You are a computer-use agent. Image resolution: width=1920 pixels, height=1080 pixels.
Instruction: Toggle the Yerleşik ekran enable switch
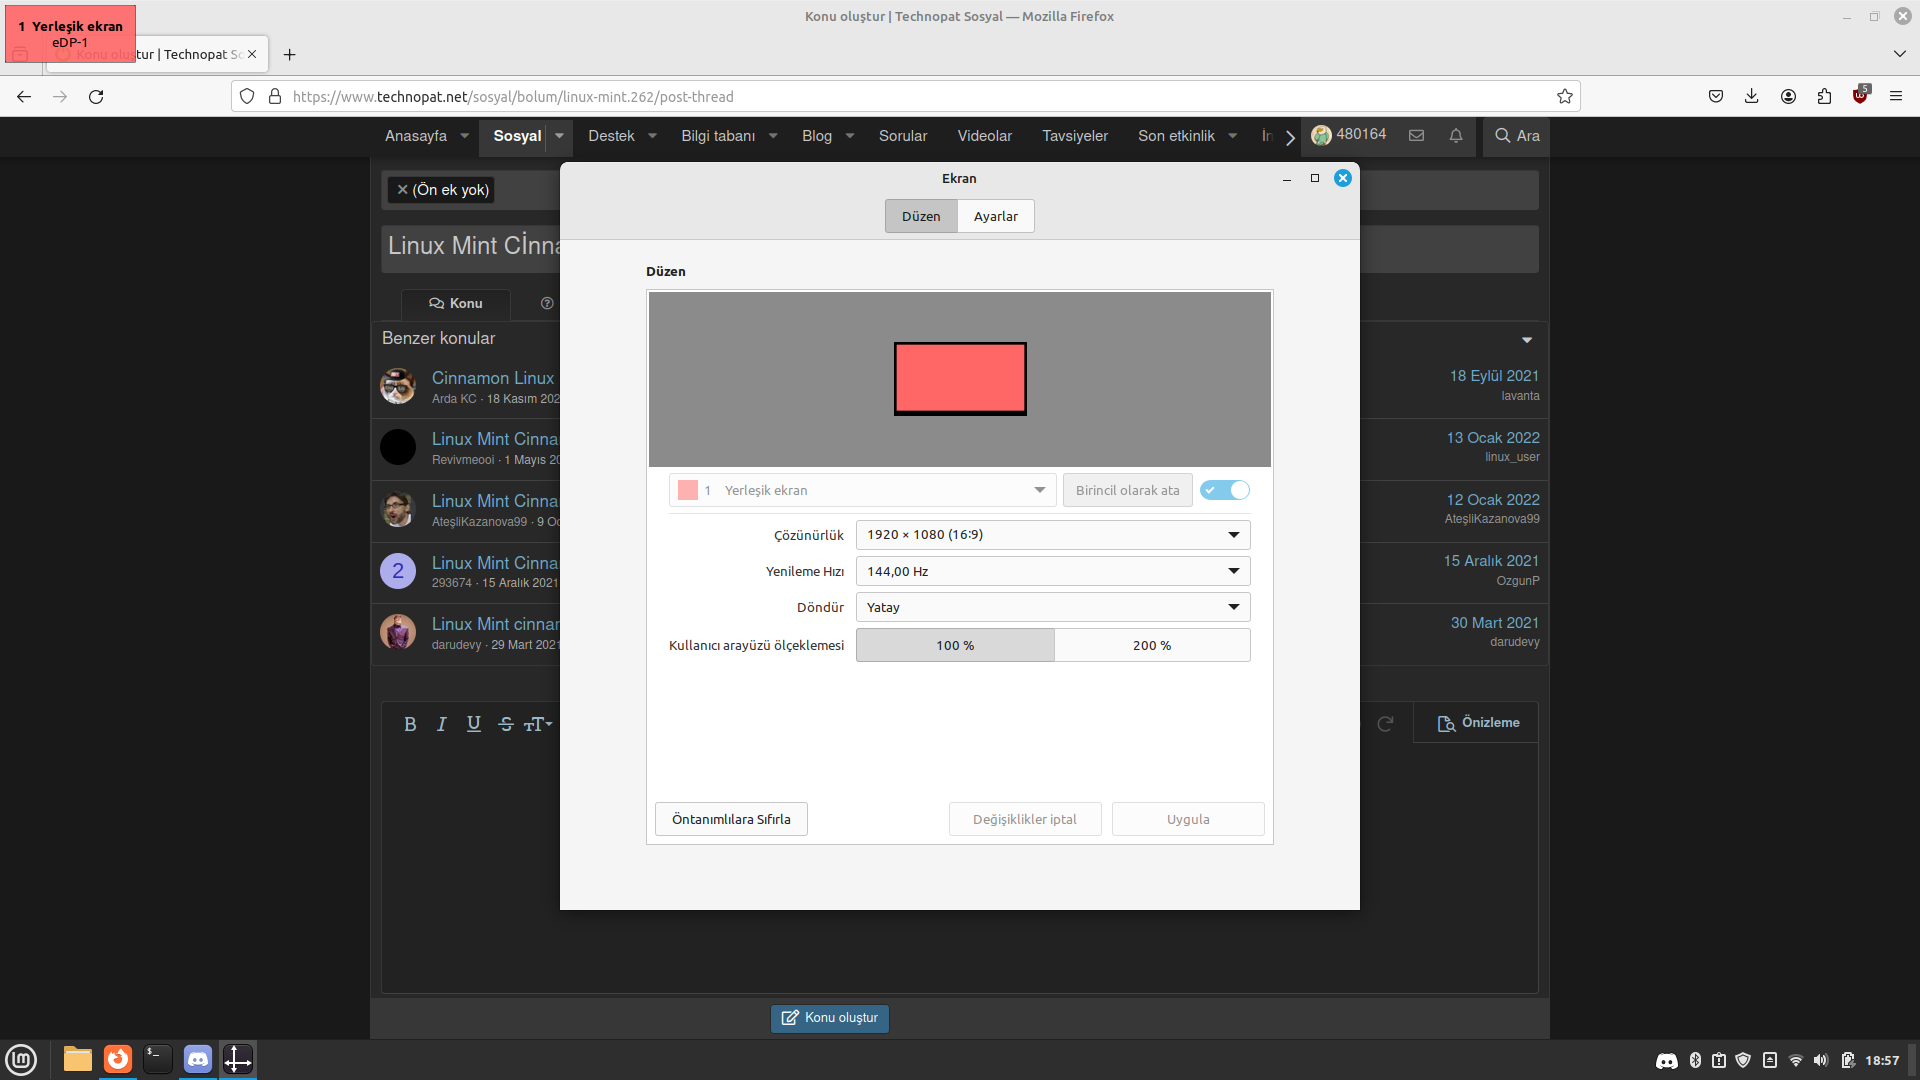coord(1225,490)
